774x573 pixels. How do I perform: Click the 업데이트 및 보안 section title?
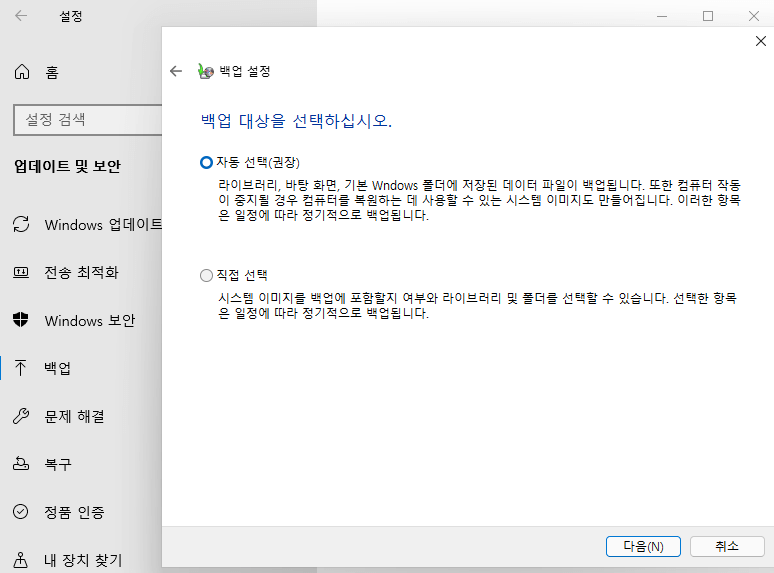pos(67,166)
